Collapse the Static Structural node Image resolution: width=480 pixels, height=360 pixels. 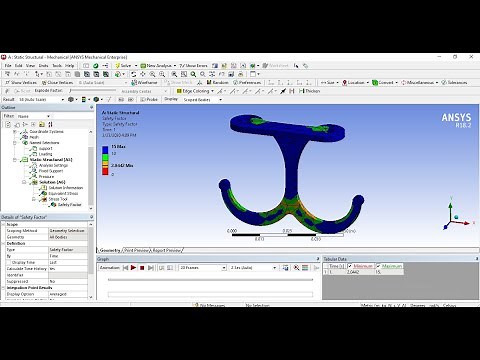15,160
